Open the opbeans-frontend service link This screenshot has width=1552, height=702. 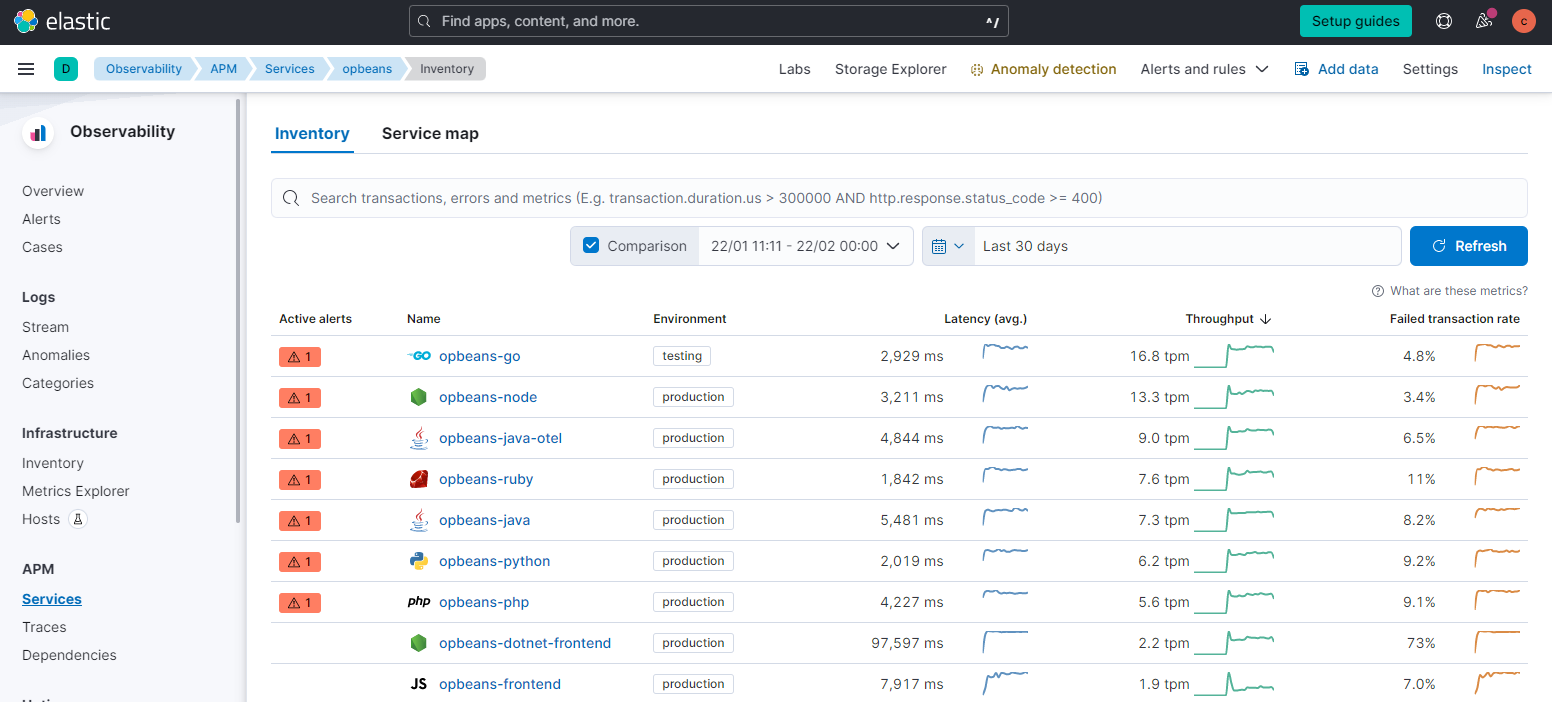click(x=500, y=684)
